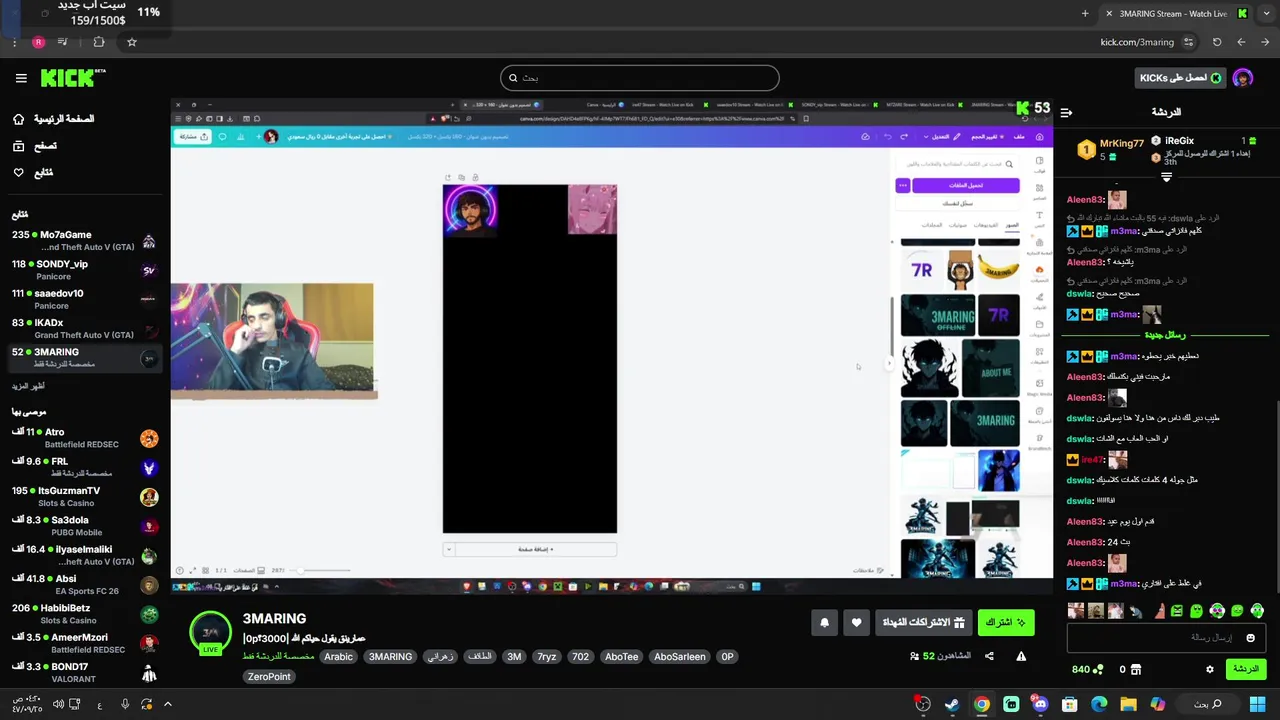View channel points balance 840
The width and height of the screenshot is (1280, 720).
point(1087,669)
